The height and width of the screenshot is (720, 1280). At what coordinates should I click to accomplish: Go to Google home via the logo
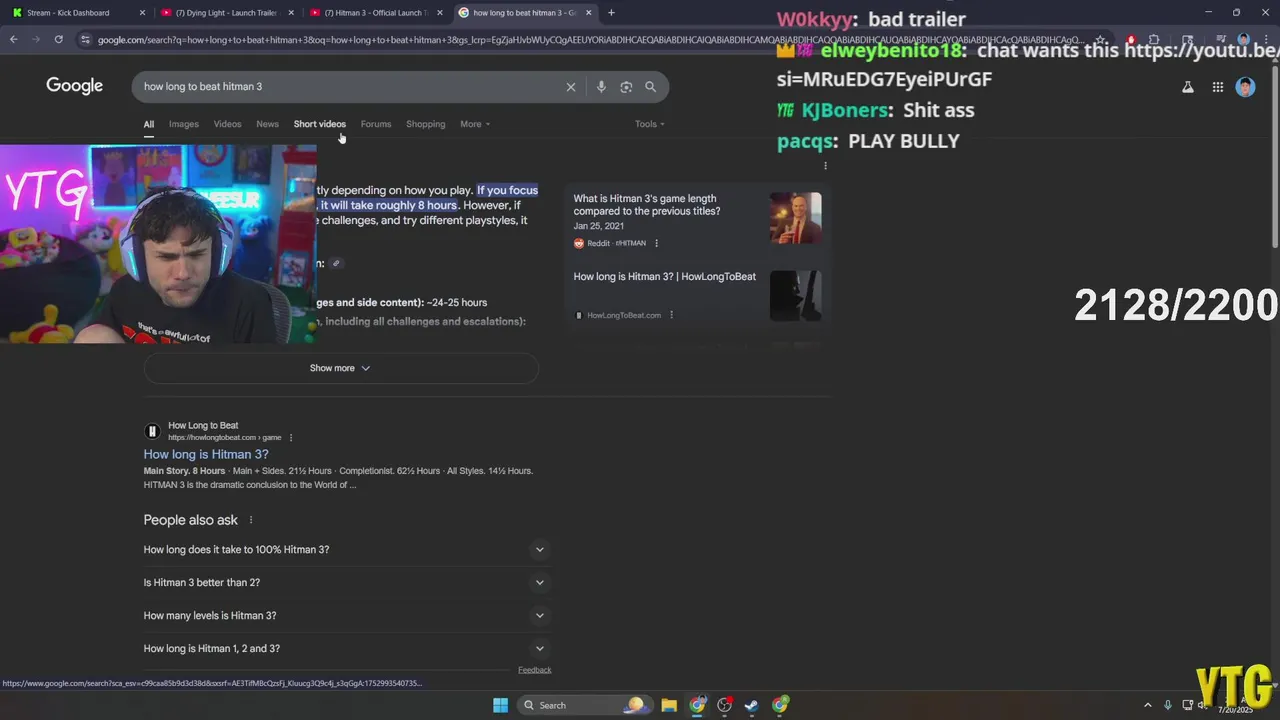coord(75,86)
